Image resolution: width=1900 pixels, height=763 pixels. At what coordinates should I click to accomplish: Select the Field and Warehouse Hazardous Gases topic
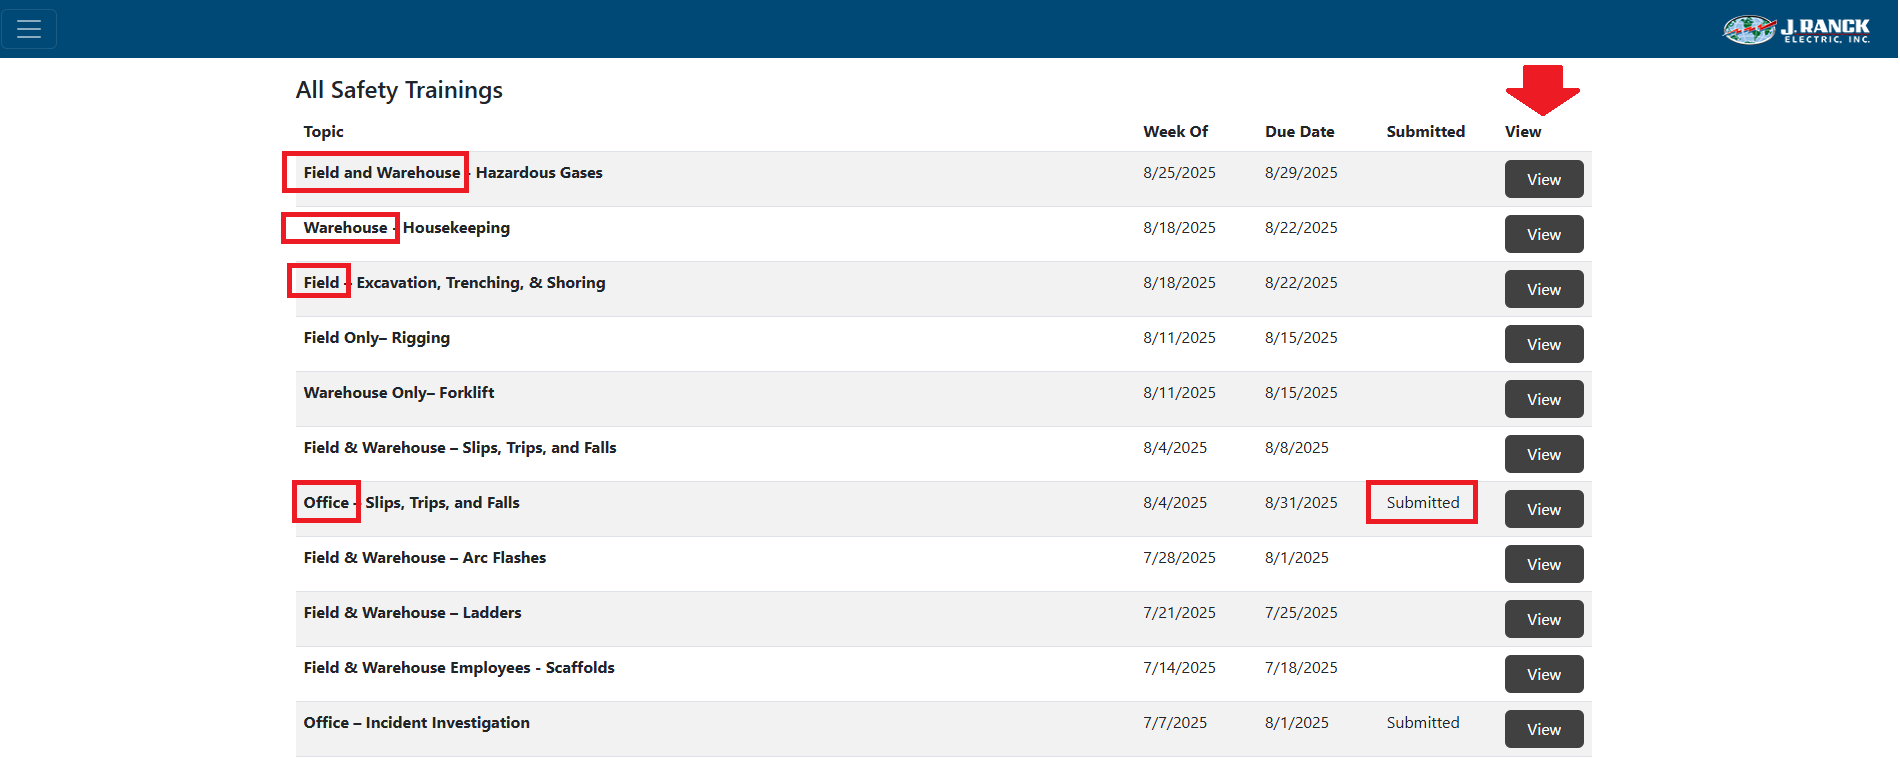point(453,173)
